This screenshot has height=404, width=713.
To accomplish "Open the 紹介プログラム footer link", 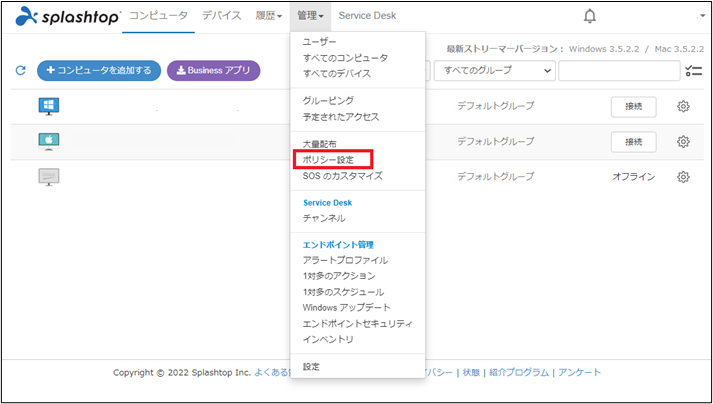I will [519, 373].
